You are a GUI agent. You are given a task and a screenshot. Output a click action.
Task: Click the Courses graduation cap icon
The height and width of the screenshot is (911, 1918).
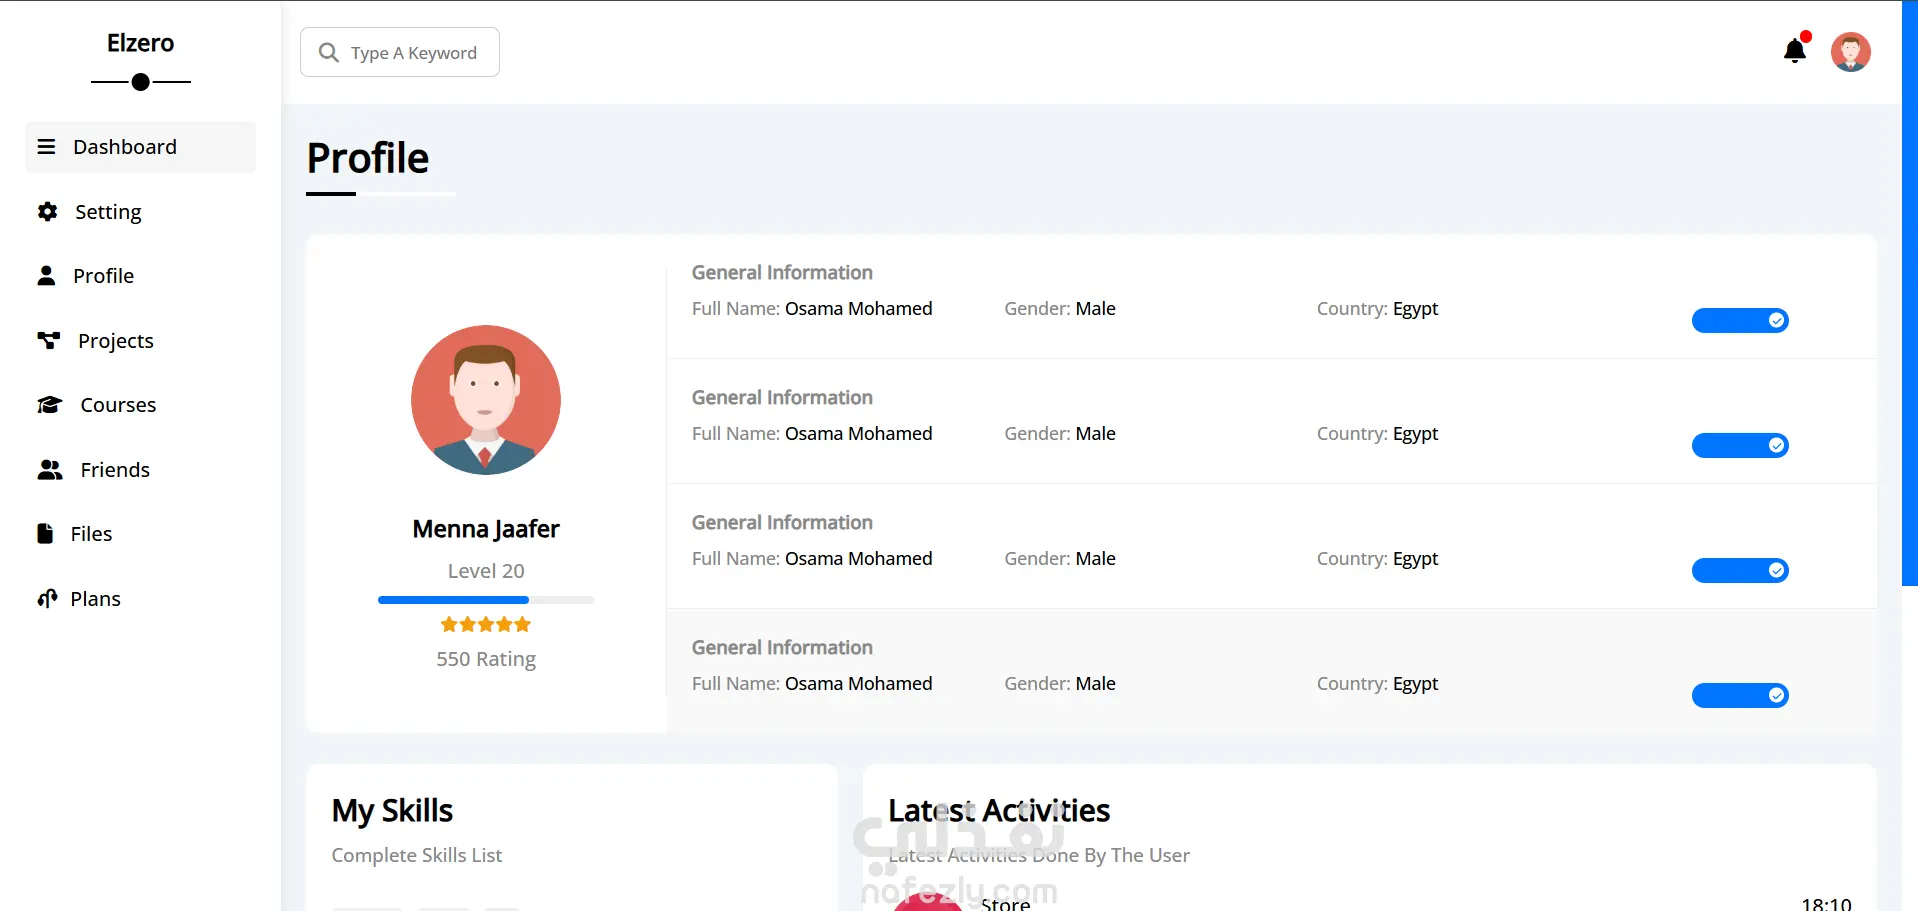[49, 404]
